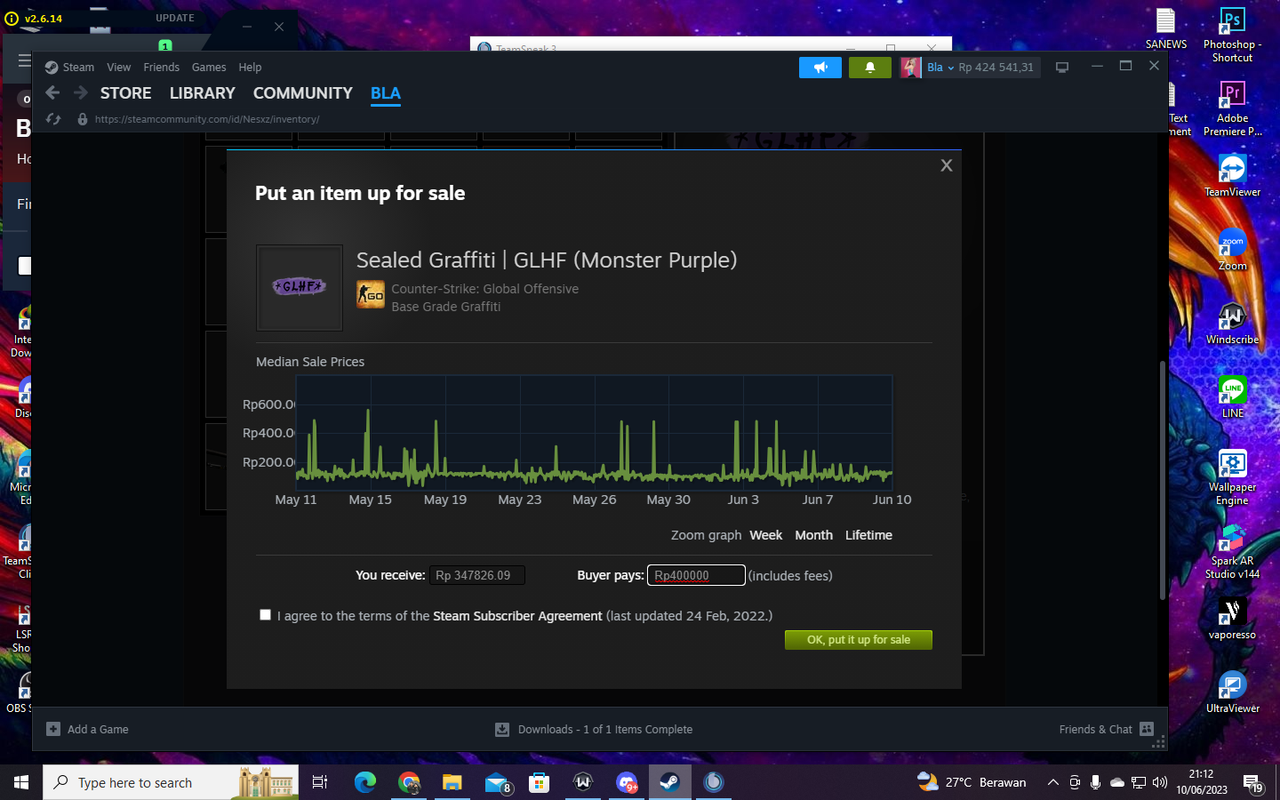Image resolution: width=1280 pixels, height=800 pixels.
Task: Click the taskbar volume icon
Action: click(x=1160, y=782)
